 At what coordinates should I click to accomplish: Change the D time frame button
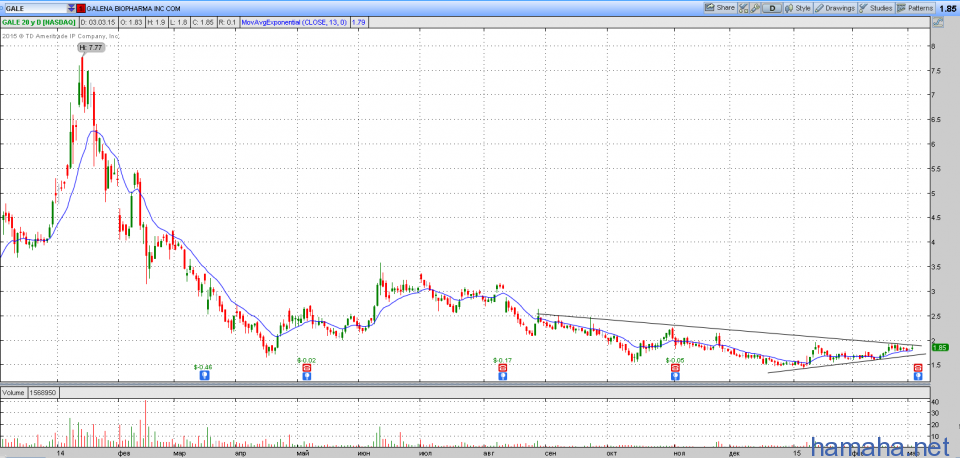tap(773, 8)
